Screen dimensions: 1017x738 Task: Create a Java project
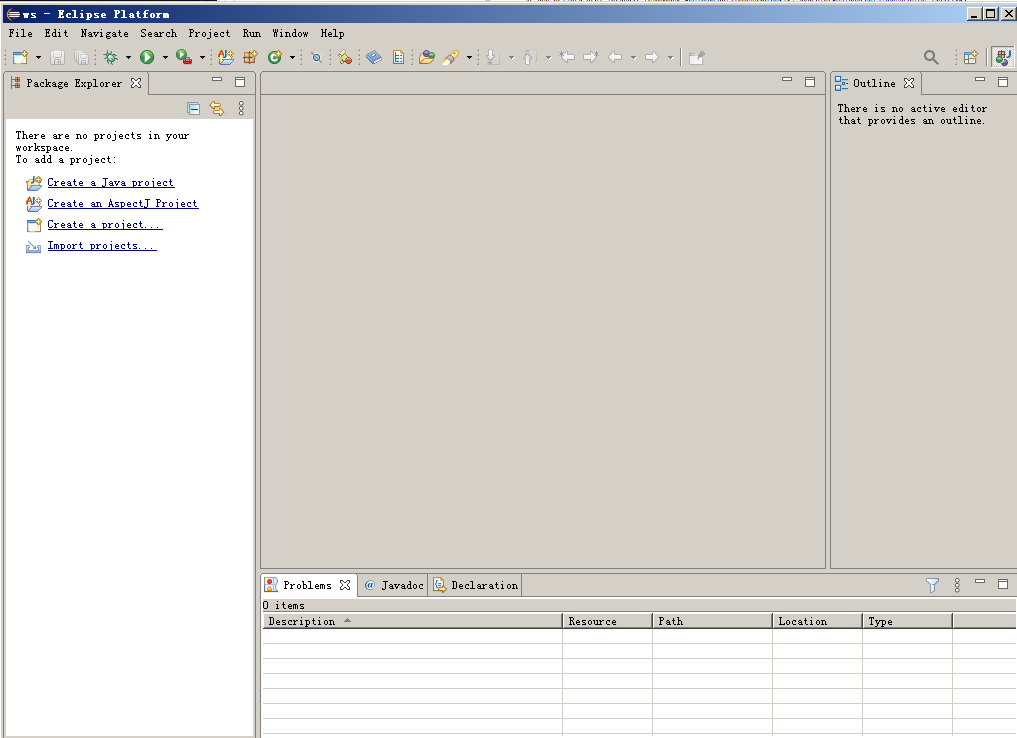[x=110, y=182]
